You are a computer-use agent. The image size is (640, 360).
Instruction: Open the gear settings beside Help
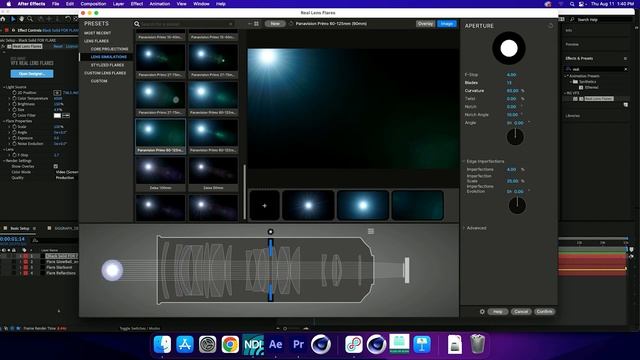(x=482, y=311)
